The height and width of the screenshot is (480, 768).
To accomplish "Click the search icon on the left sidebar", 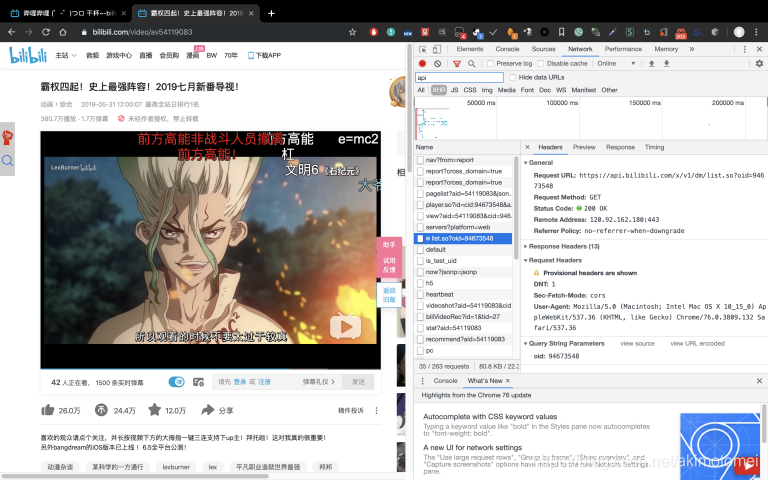I will tap(7, 161).
